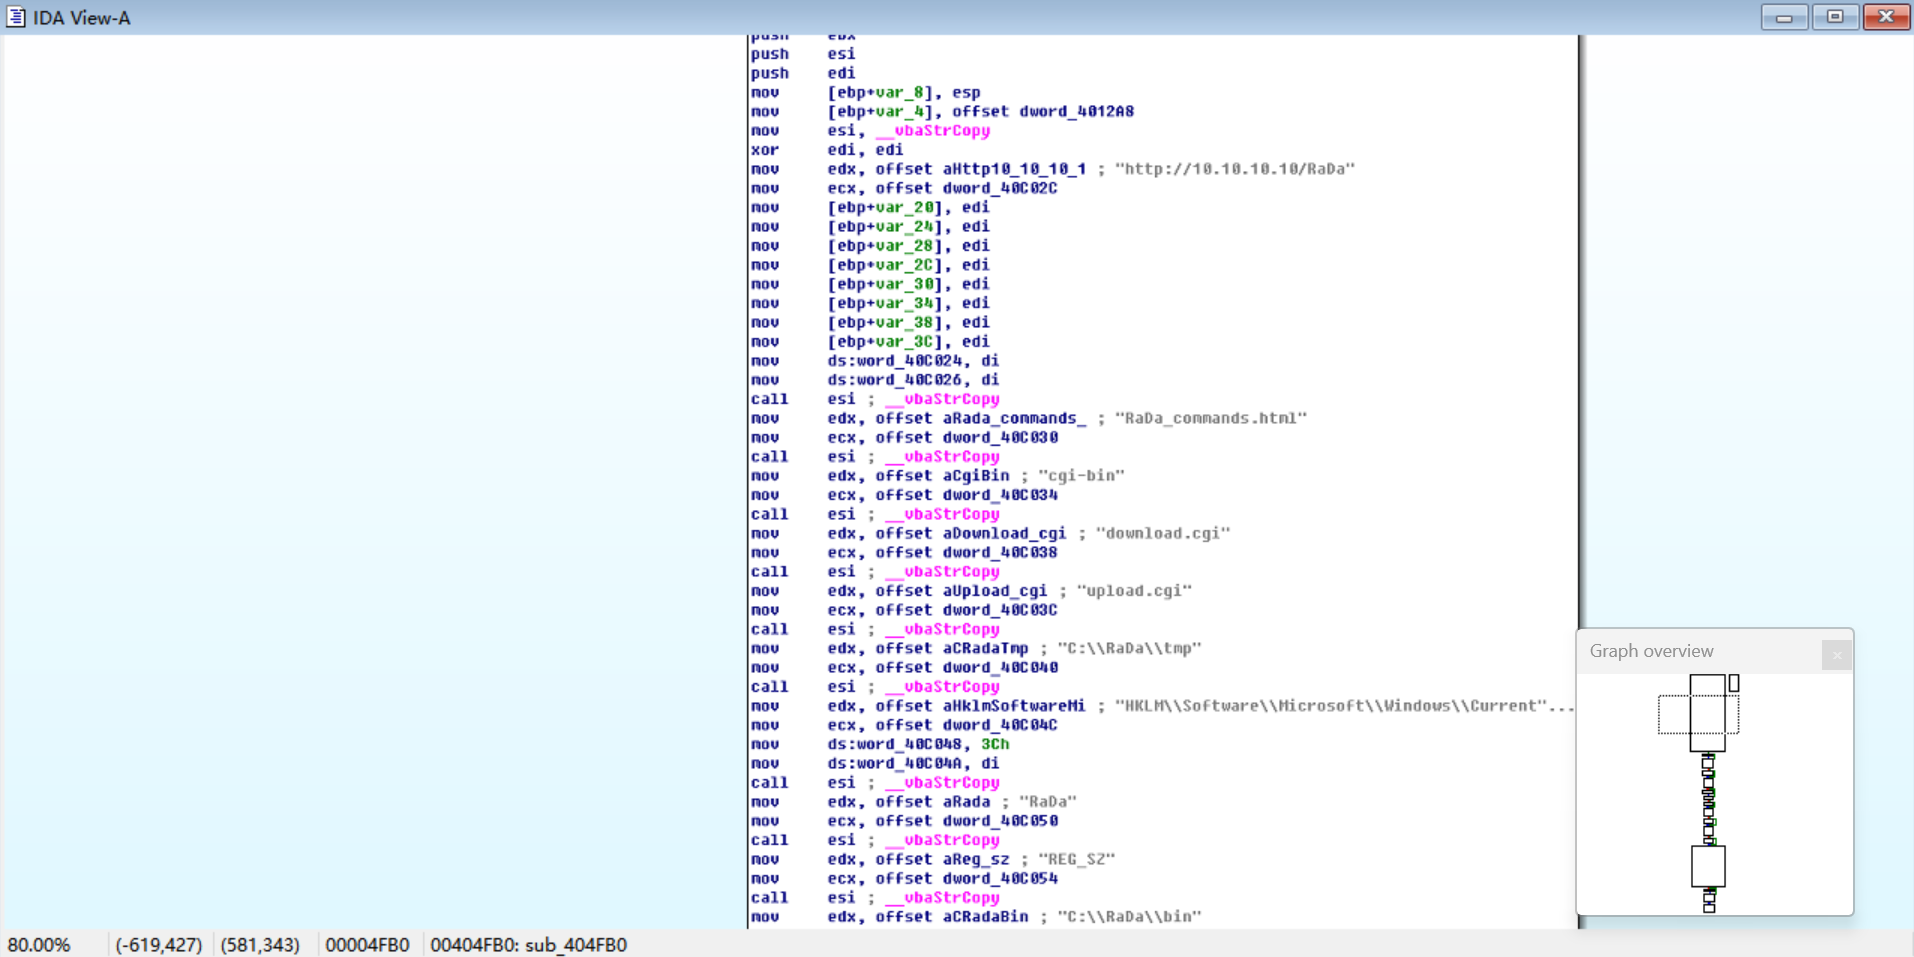
Task: Minimize the IDA View-A window
Action: tap(1784, 17)
